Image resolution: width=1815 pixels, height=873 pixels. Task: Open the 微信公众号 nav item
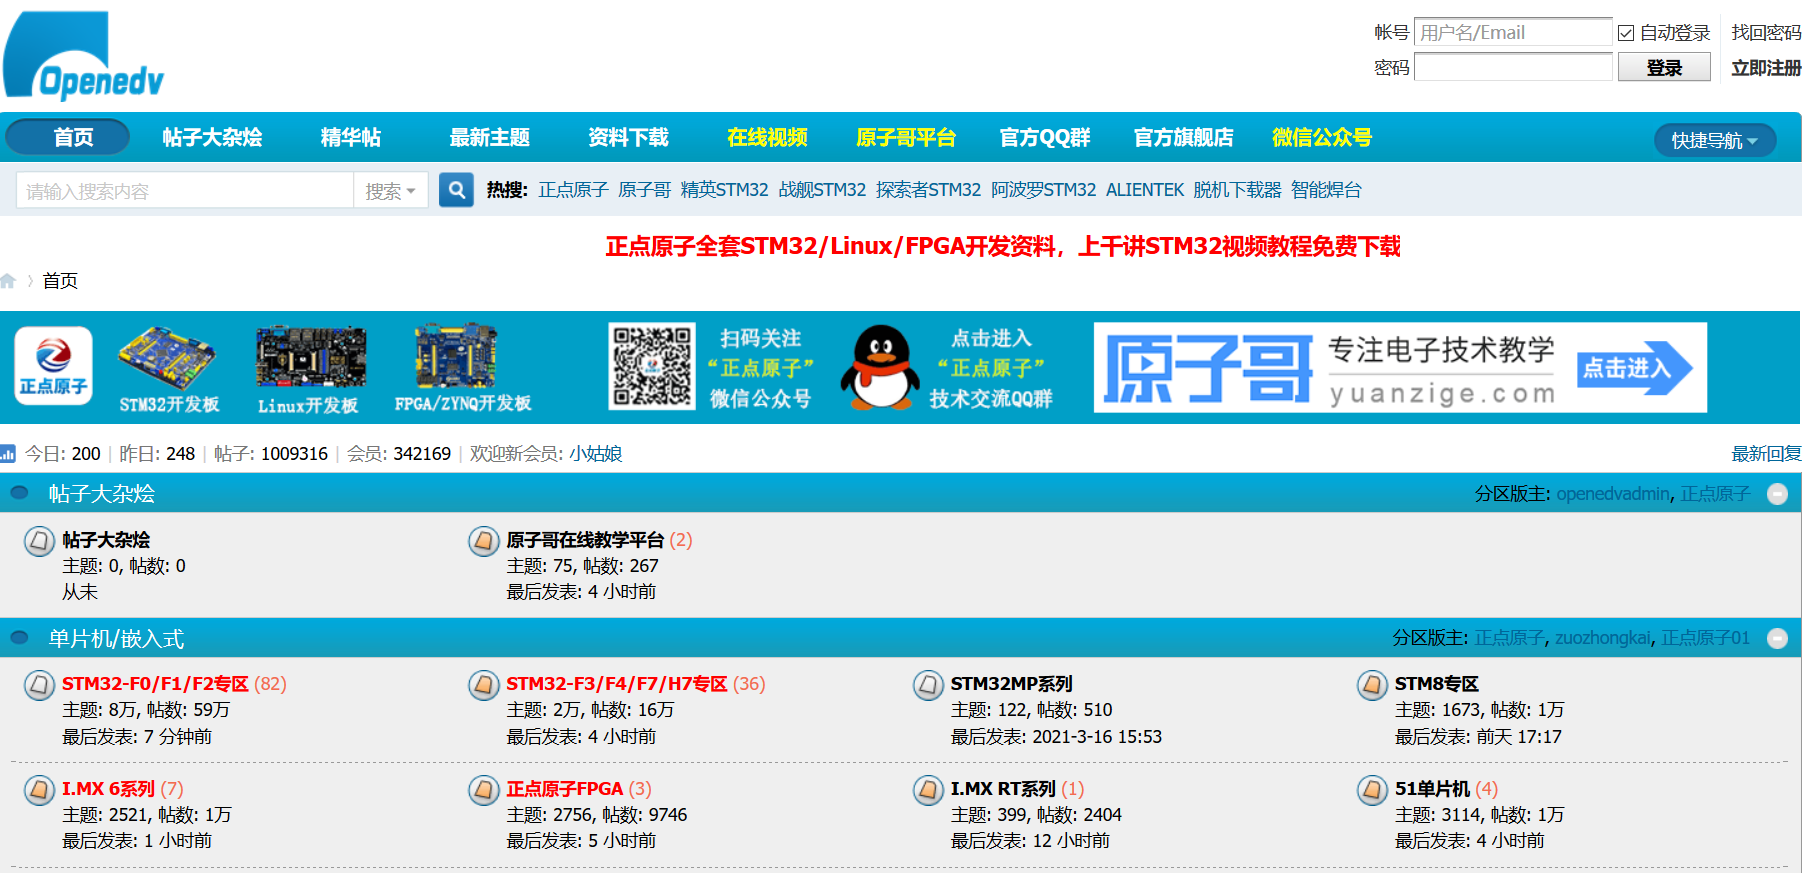1322,137
